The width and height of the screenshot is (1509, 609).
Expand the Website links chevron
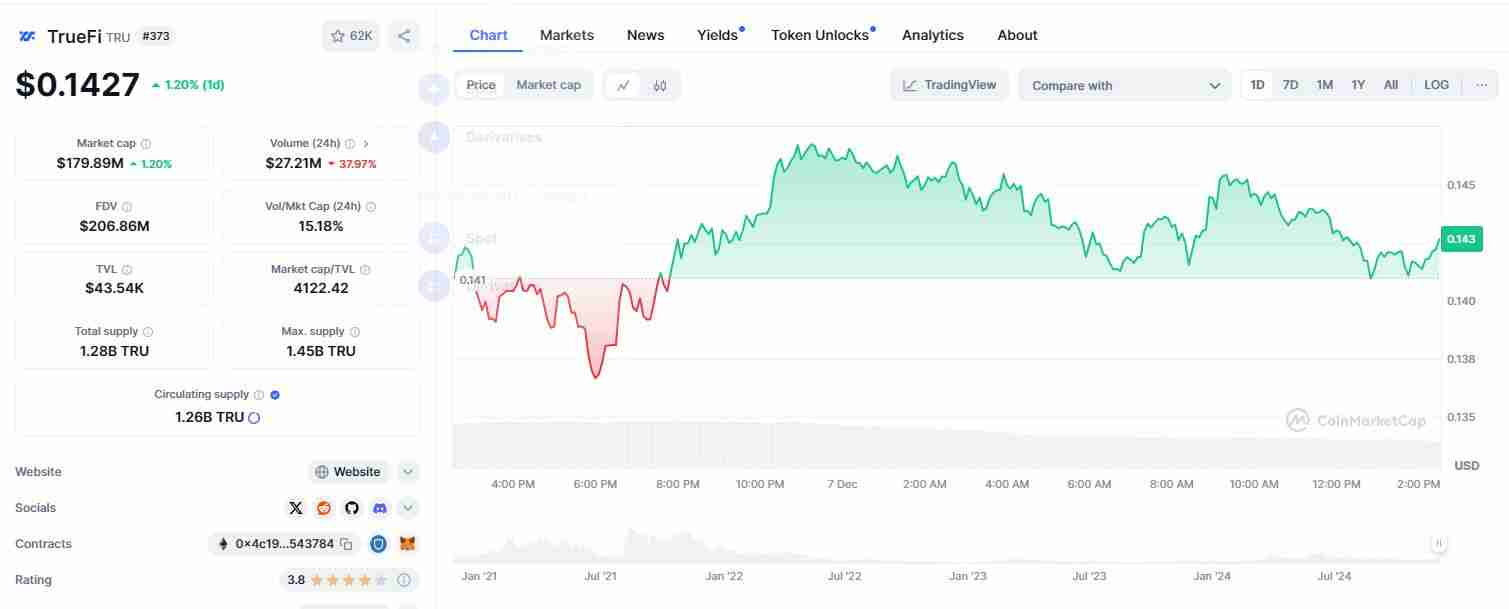408,472
